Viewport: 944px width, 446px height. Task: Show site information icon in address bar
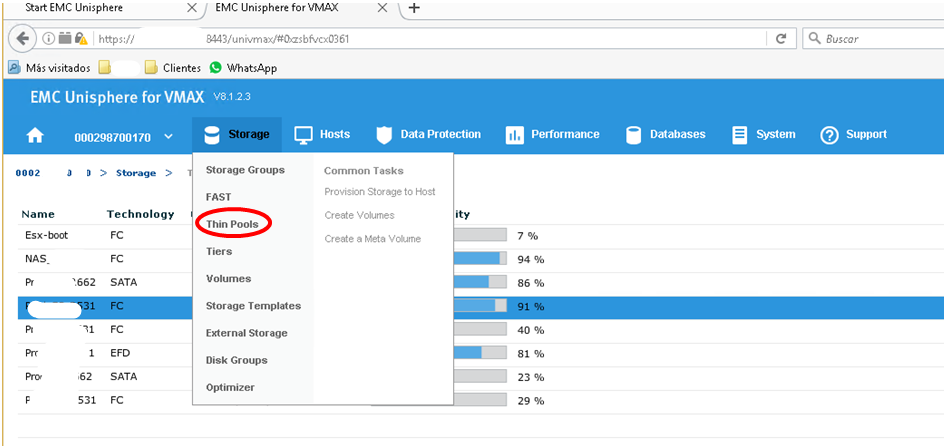(x=48, y=39)
